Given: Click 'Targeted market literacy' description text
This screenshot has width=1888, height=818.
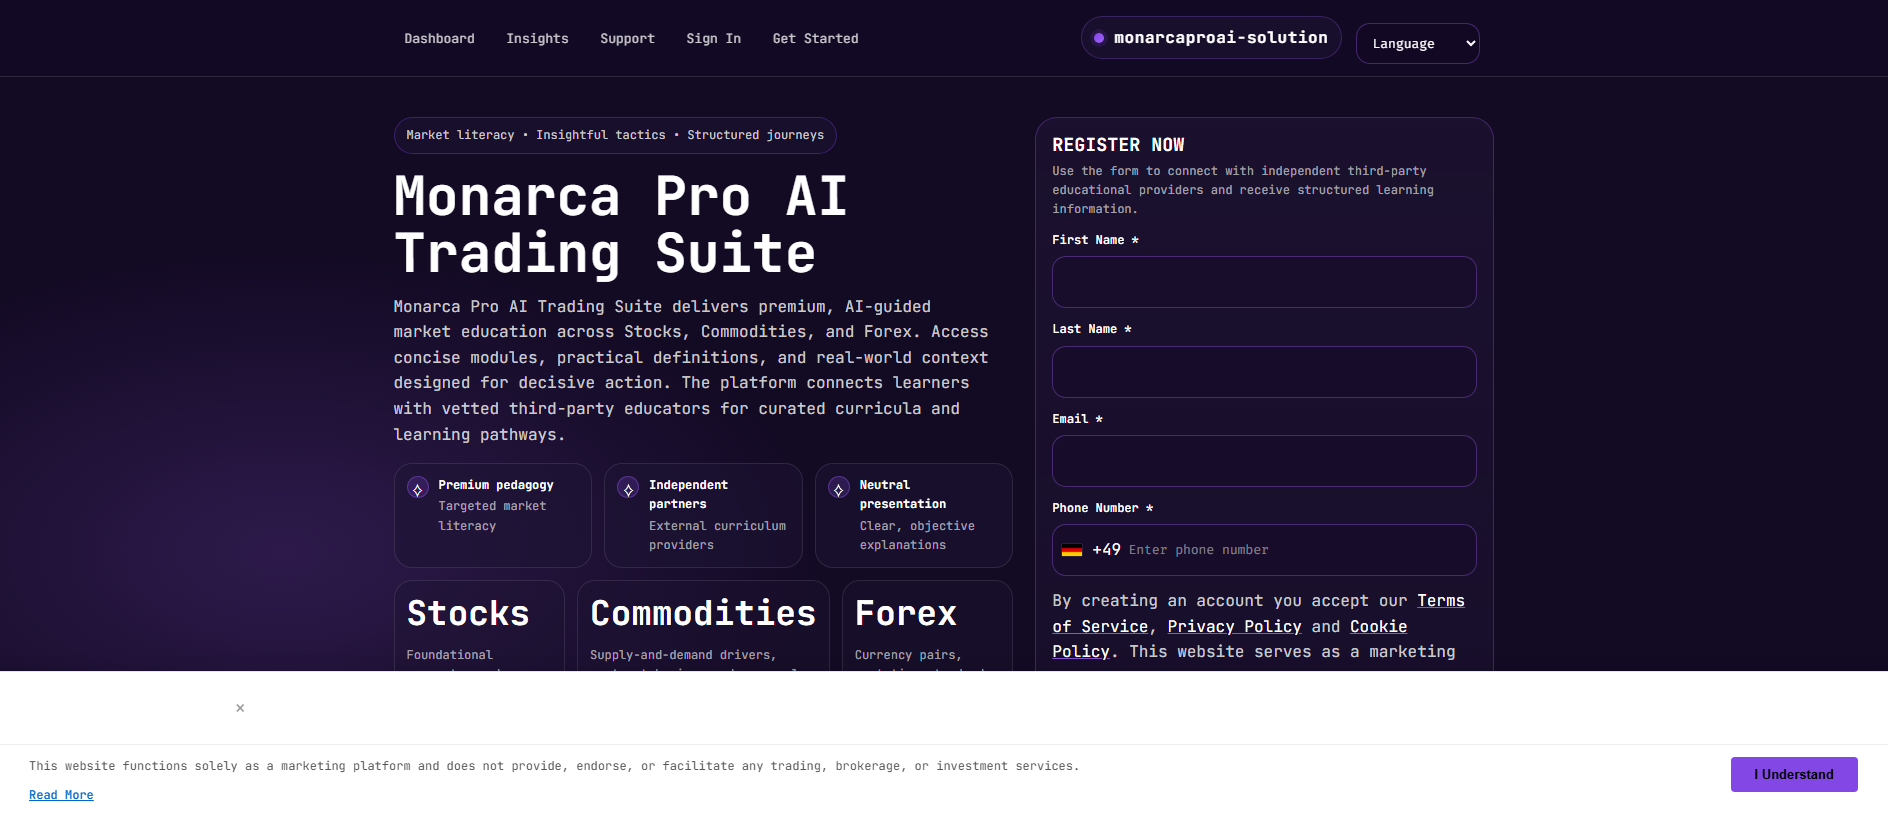Looking at the screenshot, I should (492, 516).
